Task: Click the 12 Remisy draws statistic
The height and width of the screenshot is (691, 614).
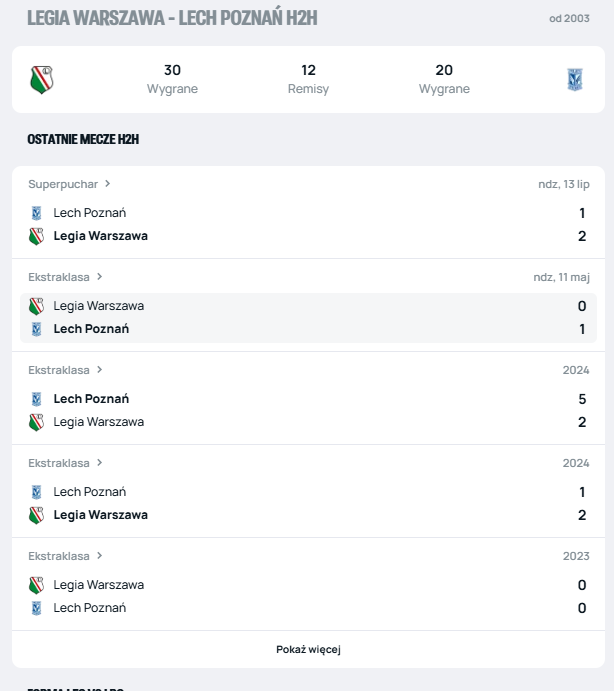Action: pyautogui.click(x=308, y=79)
